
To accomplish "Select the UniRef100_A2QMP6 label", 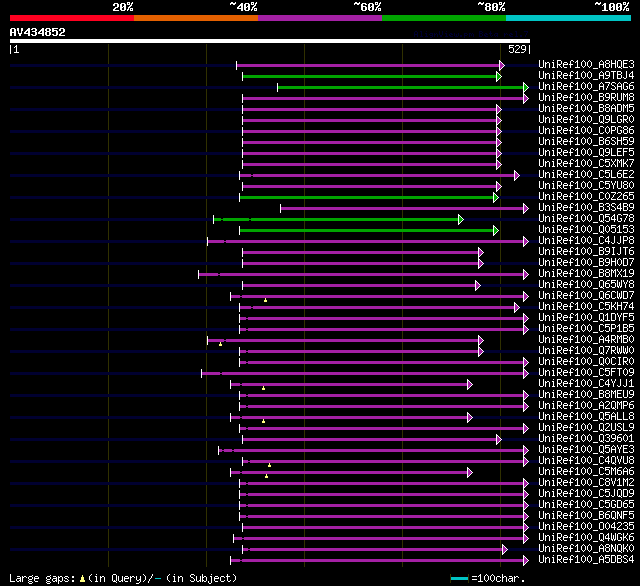I will 586,406.
